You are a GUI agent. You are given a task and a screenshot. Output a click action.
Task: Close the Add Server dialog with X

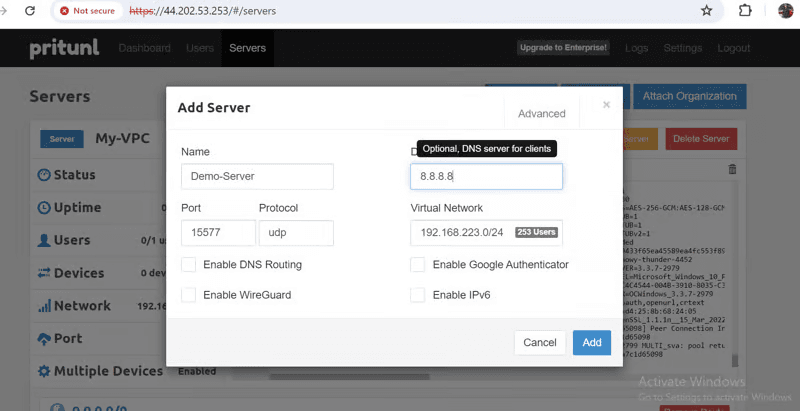click(x=606, y=104)
